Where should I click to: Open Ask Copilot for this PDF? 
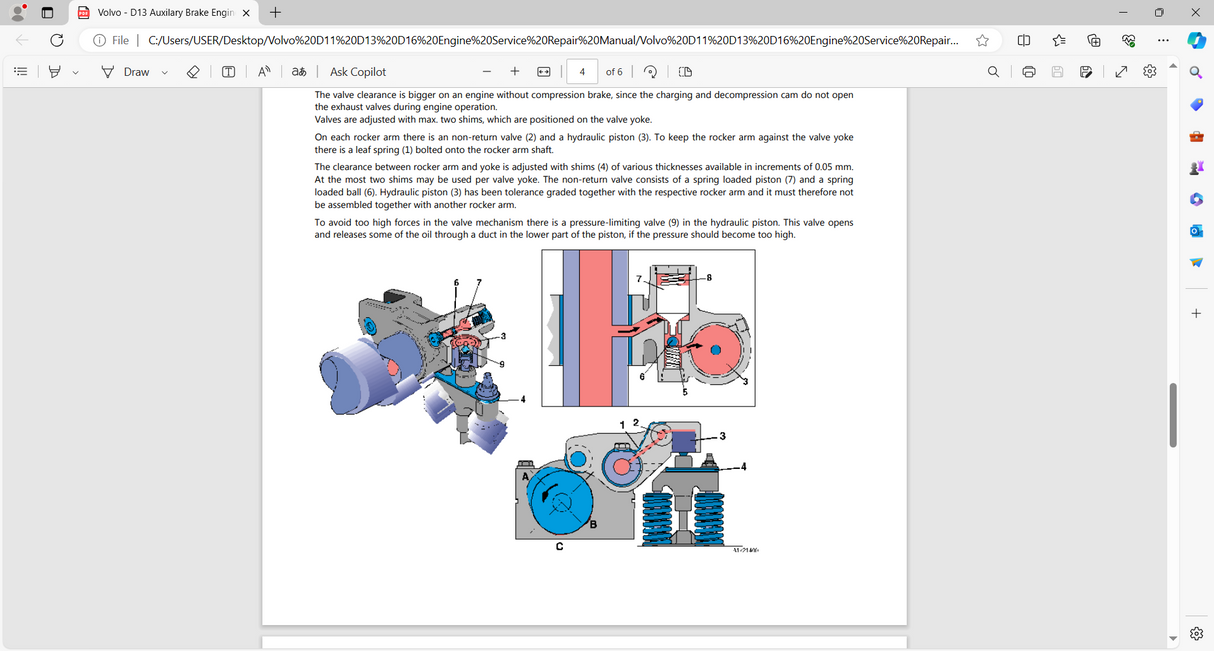coord(357,71)
